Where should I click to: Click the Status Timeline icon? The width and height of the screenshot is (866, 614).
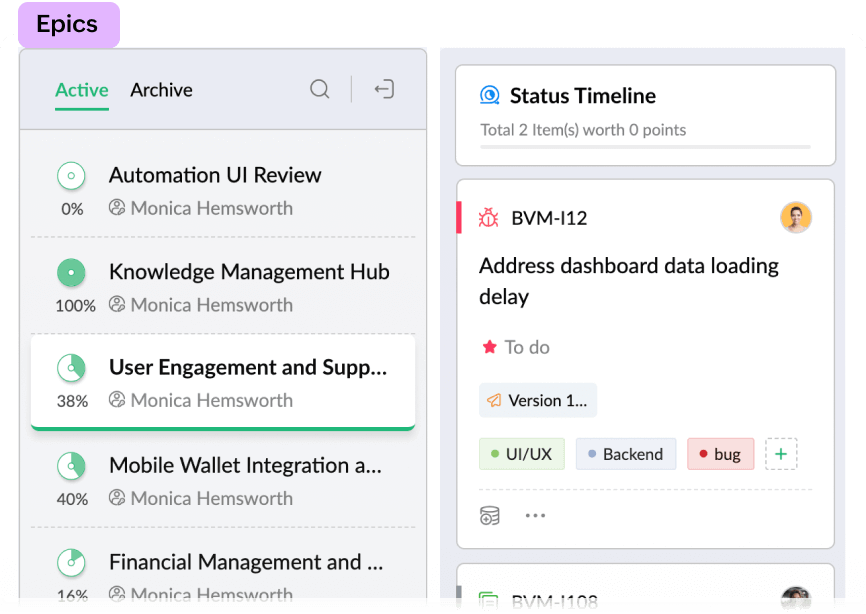(490, 96)
